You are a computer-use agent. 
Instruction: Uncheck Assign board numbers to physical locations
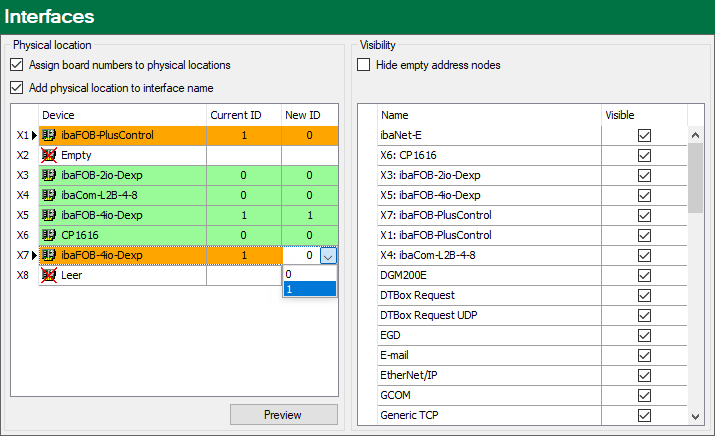(17, 65)
